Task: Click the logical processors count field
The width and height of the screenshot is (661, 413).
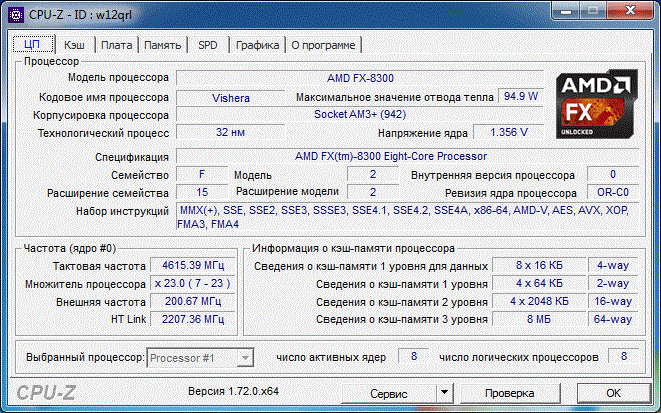Action: [623, 356]
